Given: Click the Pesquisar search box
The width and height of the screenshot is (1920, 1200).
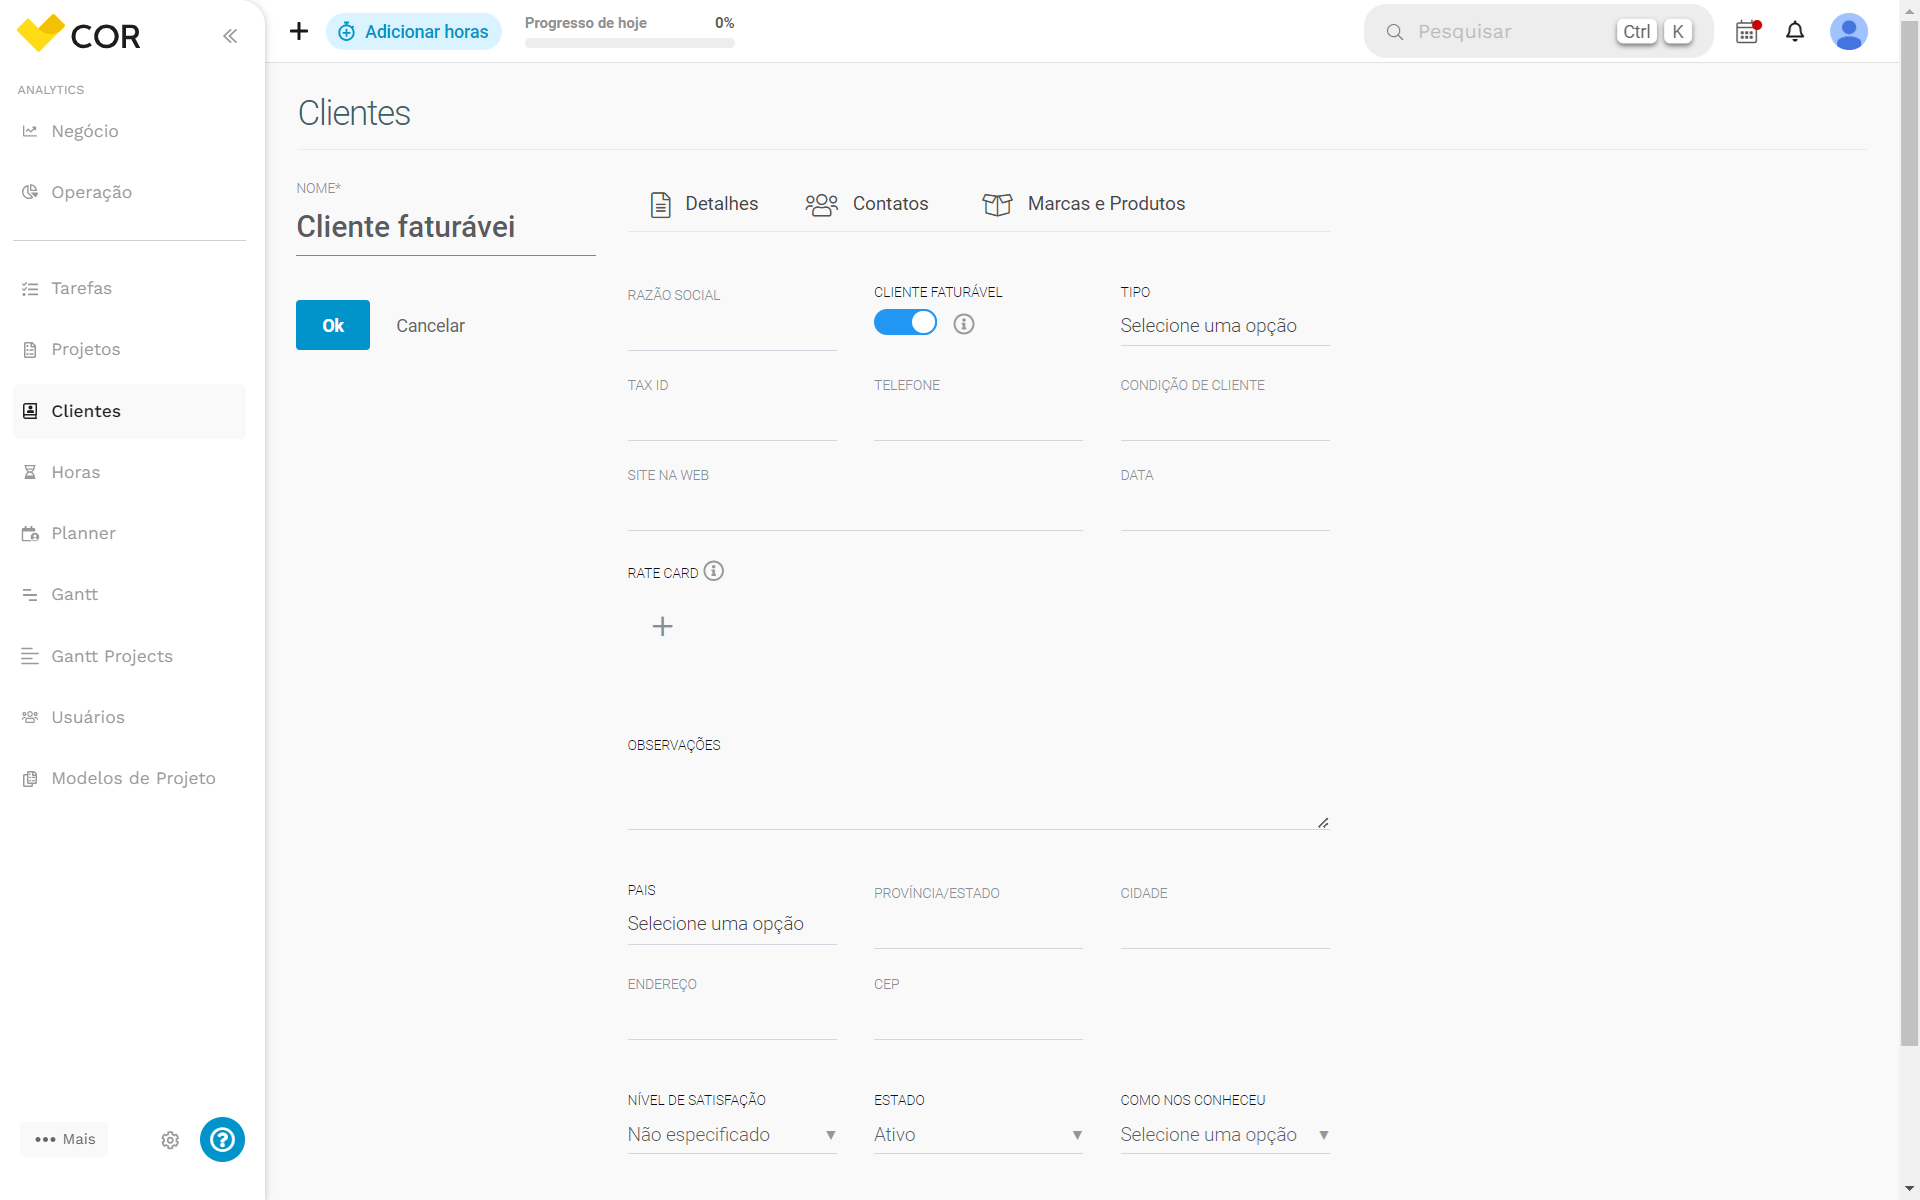Looking at the screenshot, I should (x=1539, y=32).
